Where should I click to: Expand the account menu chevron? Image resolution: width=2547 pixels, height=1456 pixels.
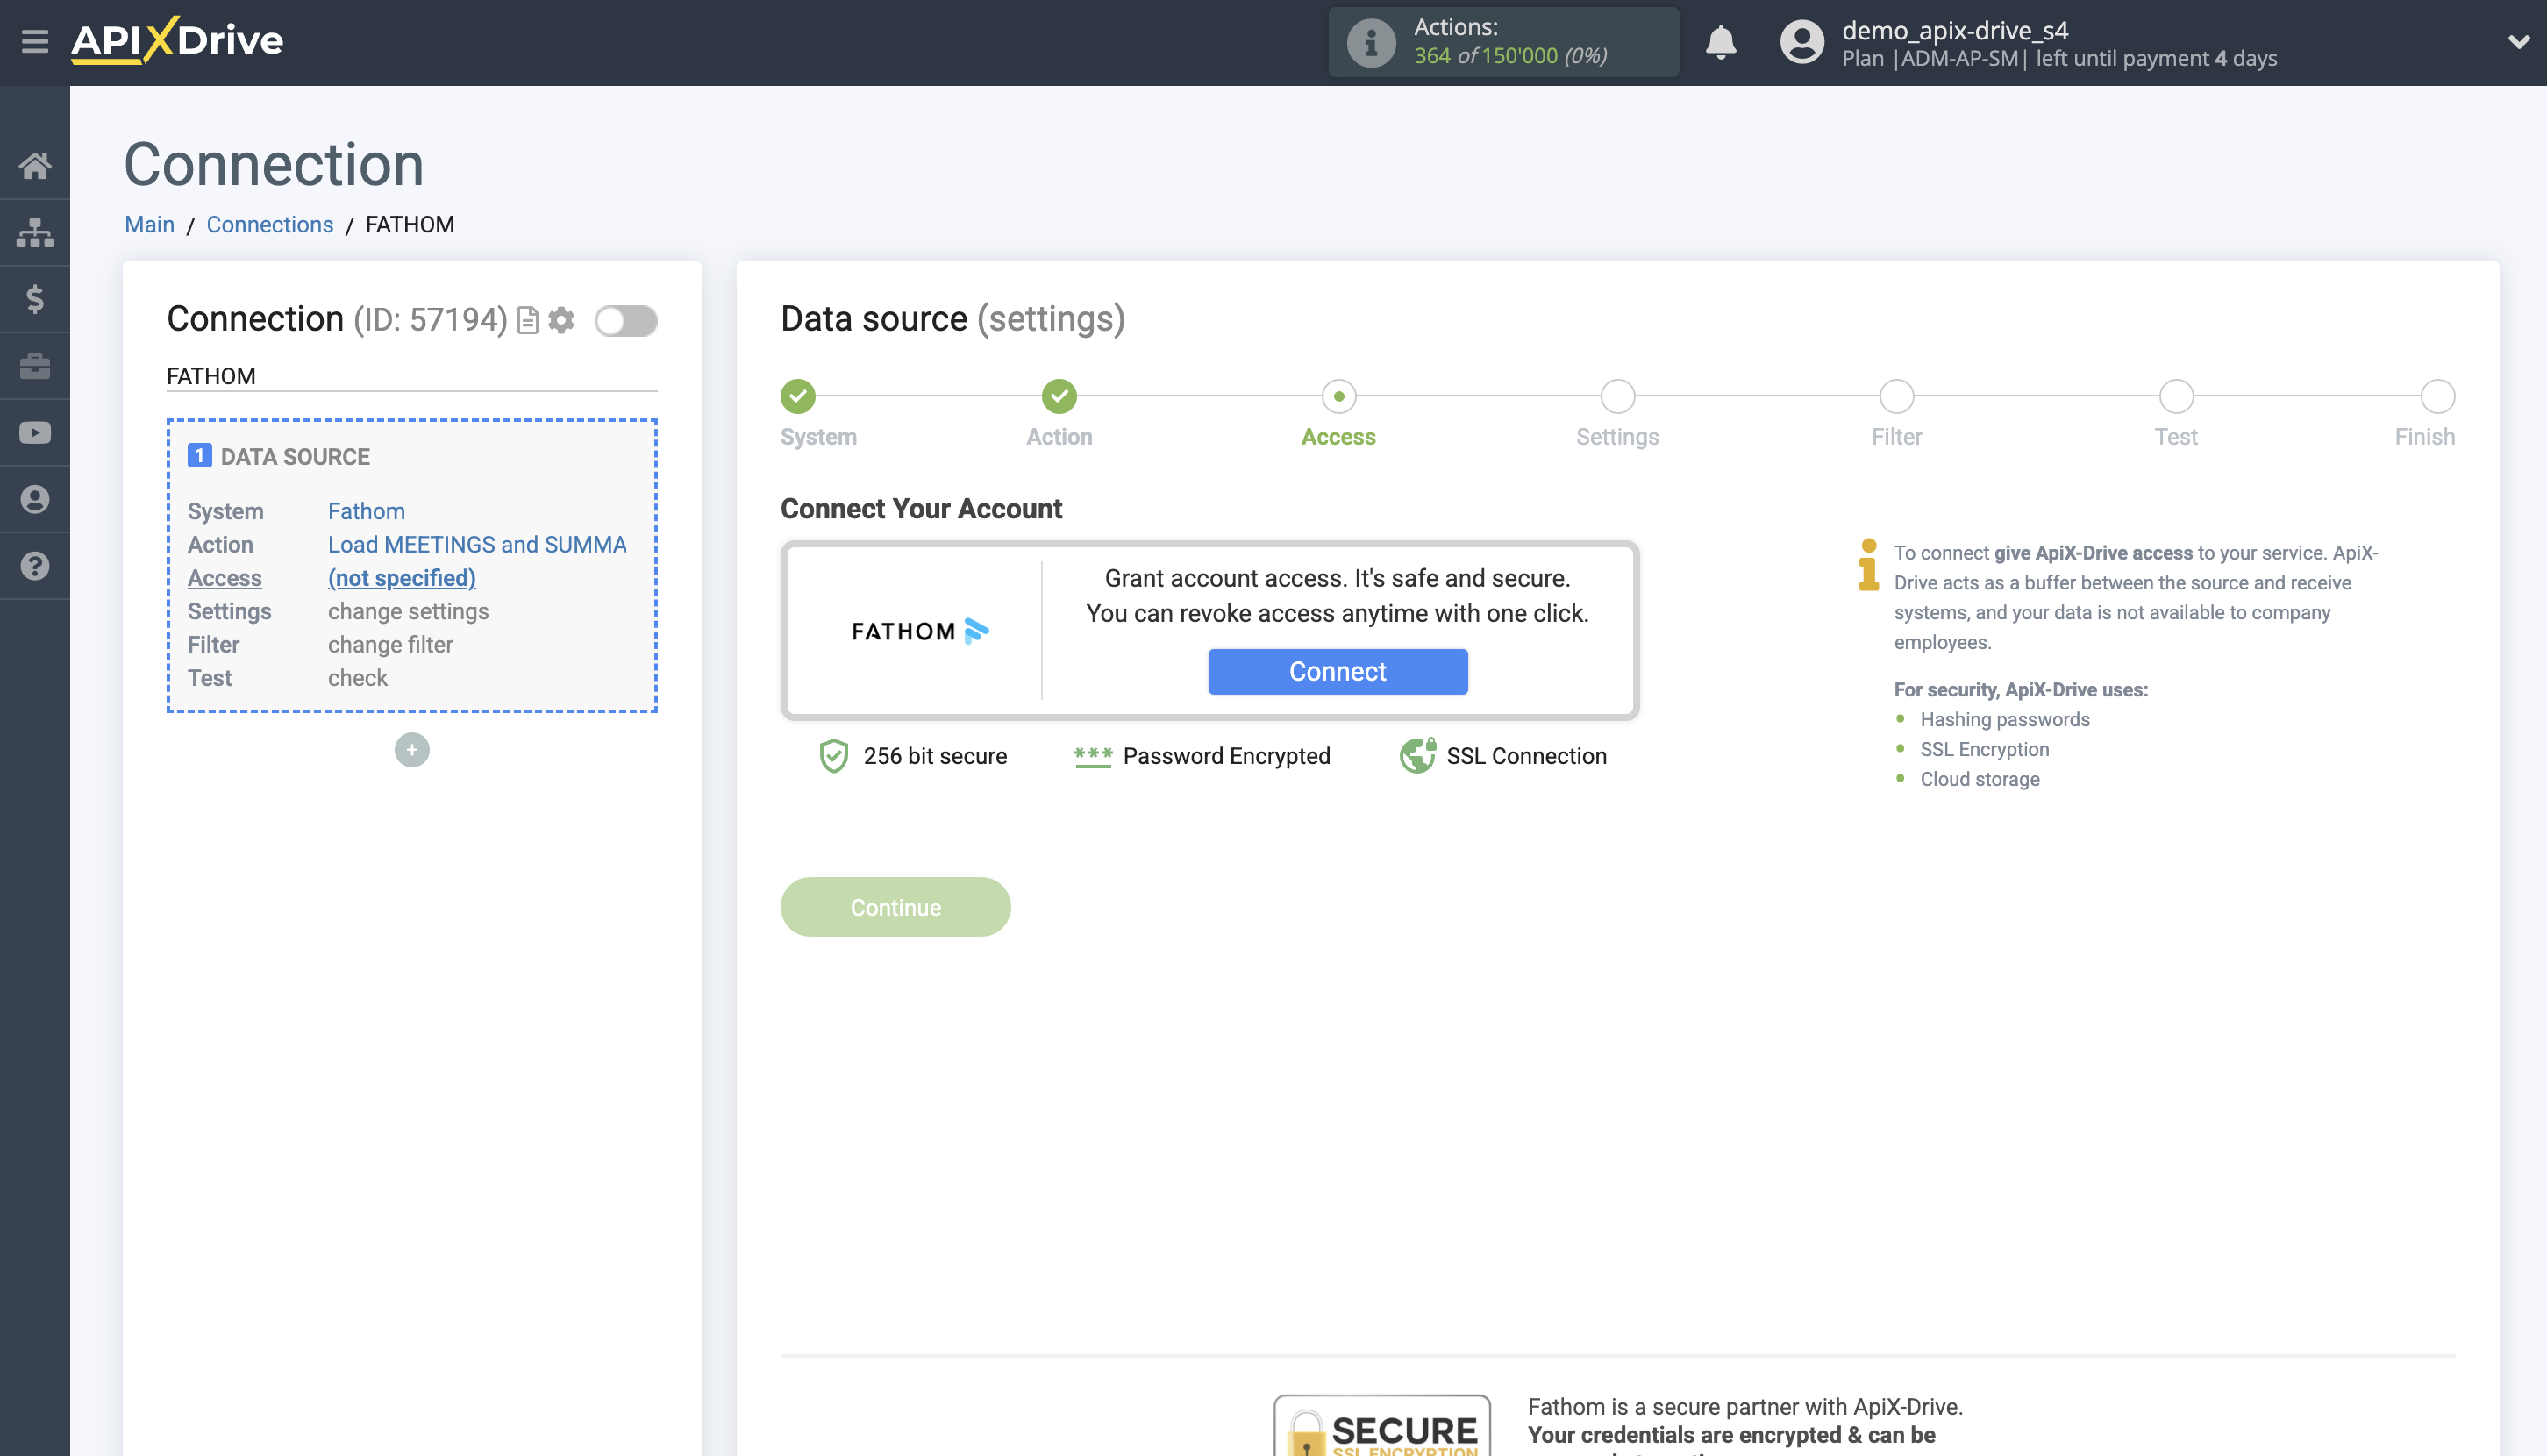coord(2518,42)
